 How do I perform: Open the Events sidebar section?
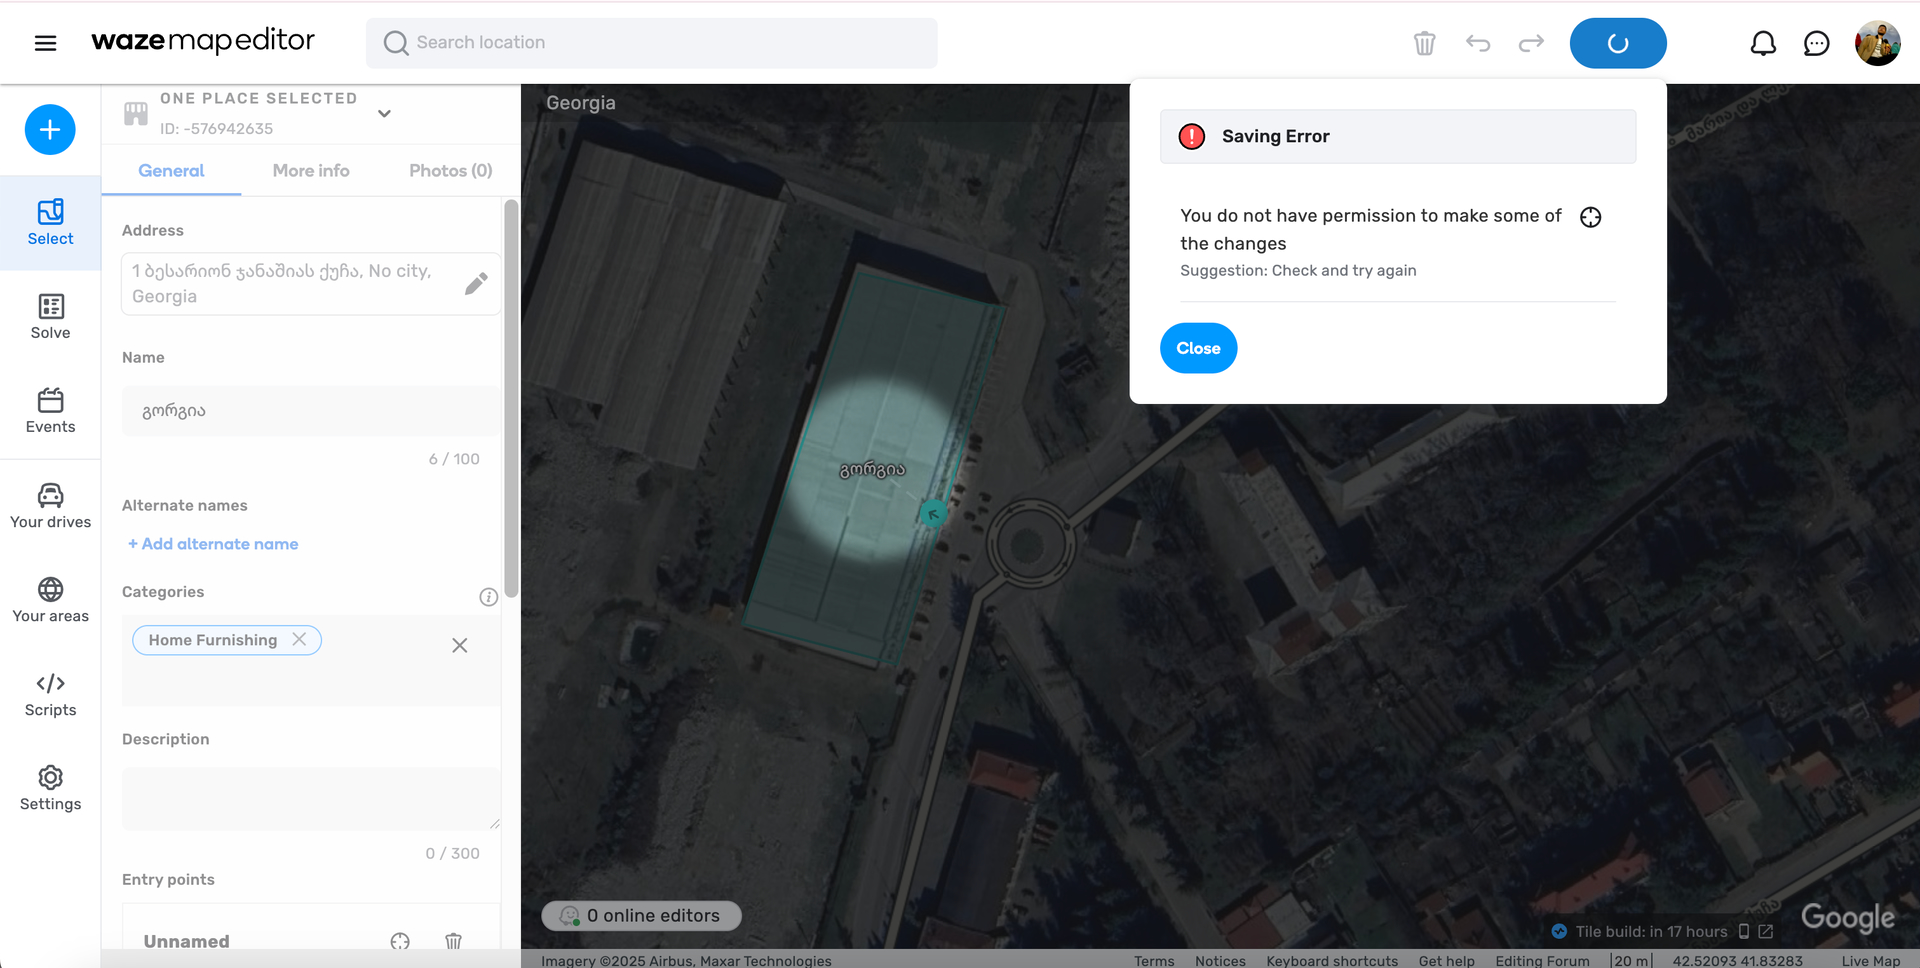[x=50, y=411]
